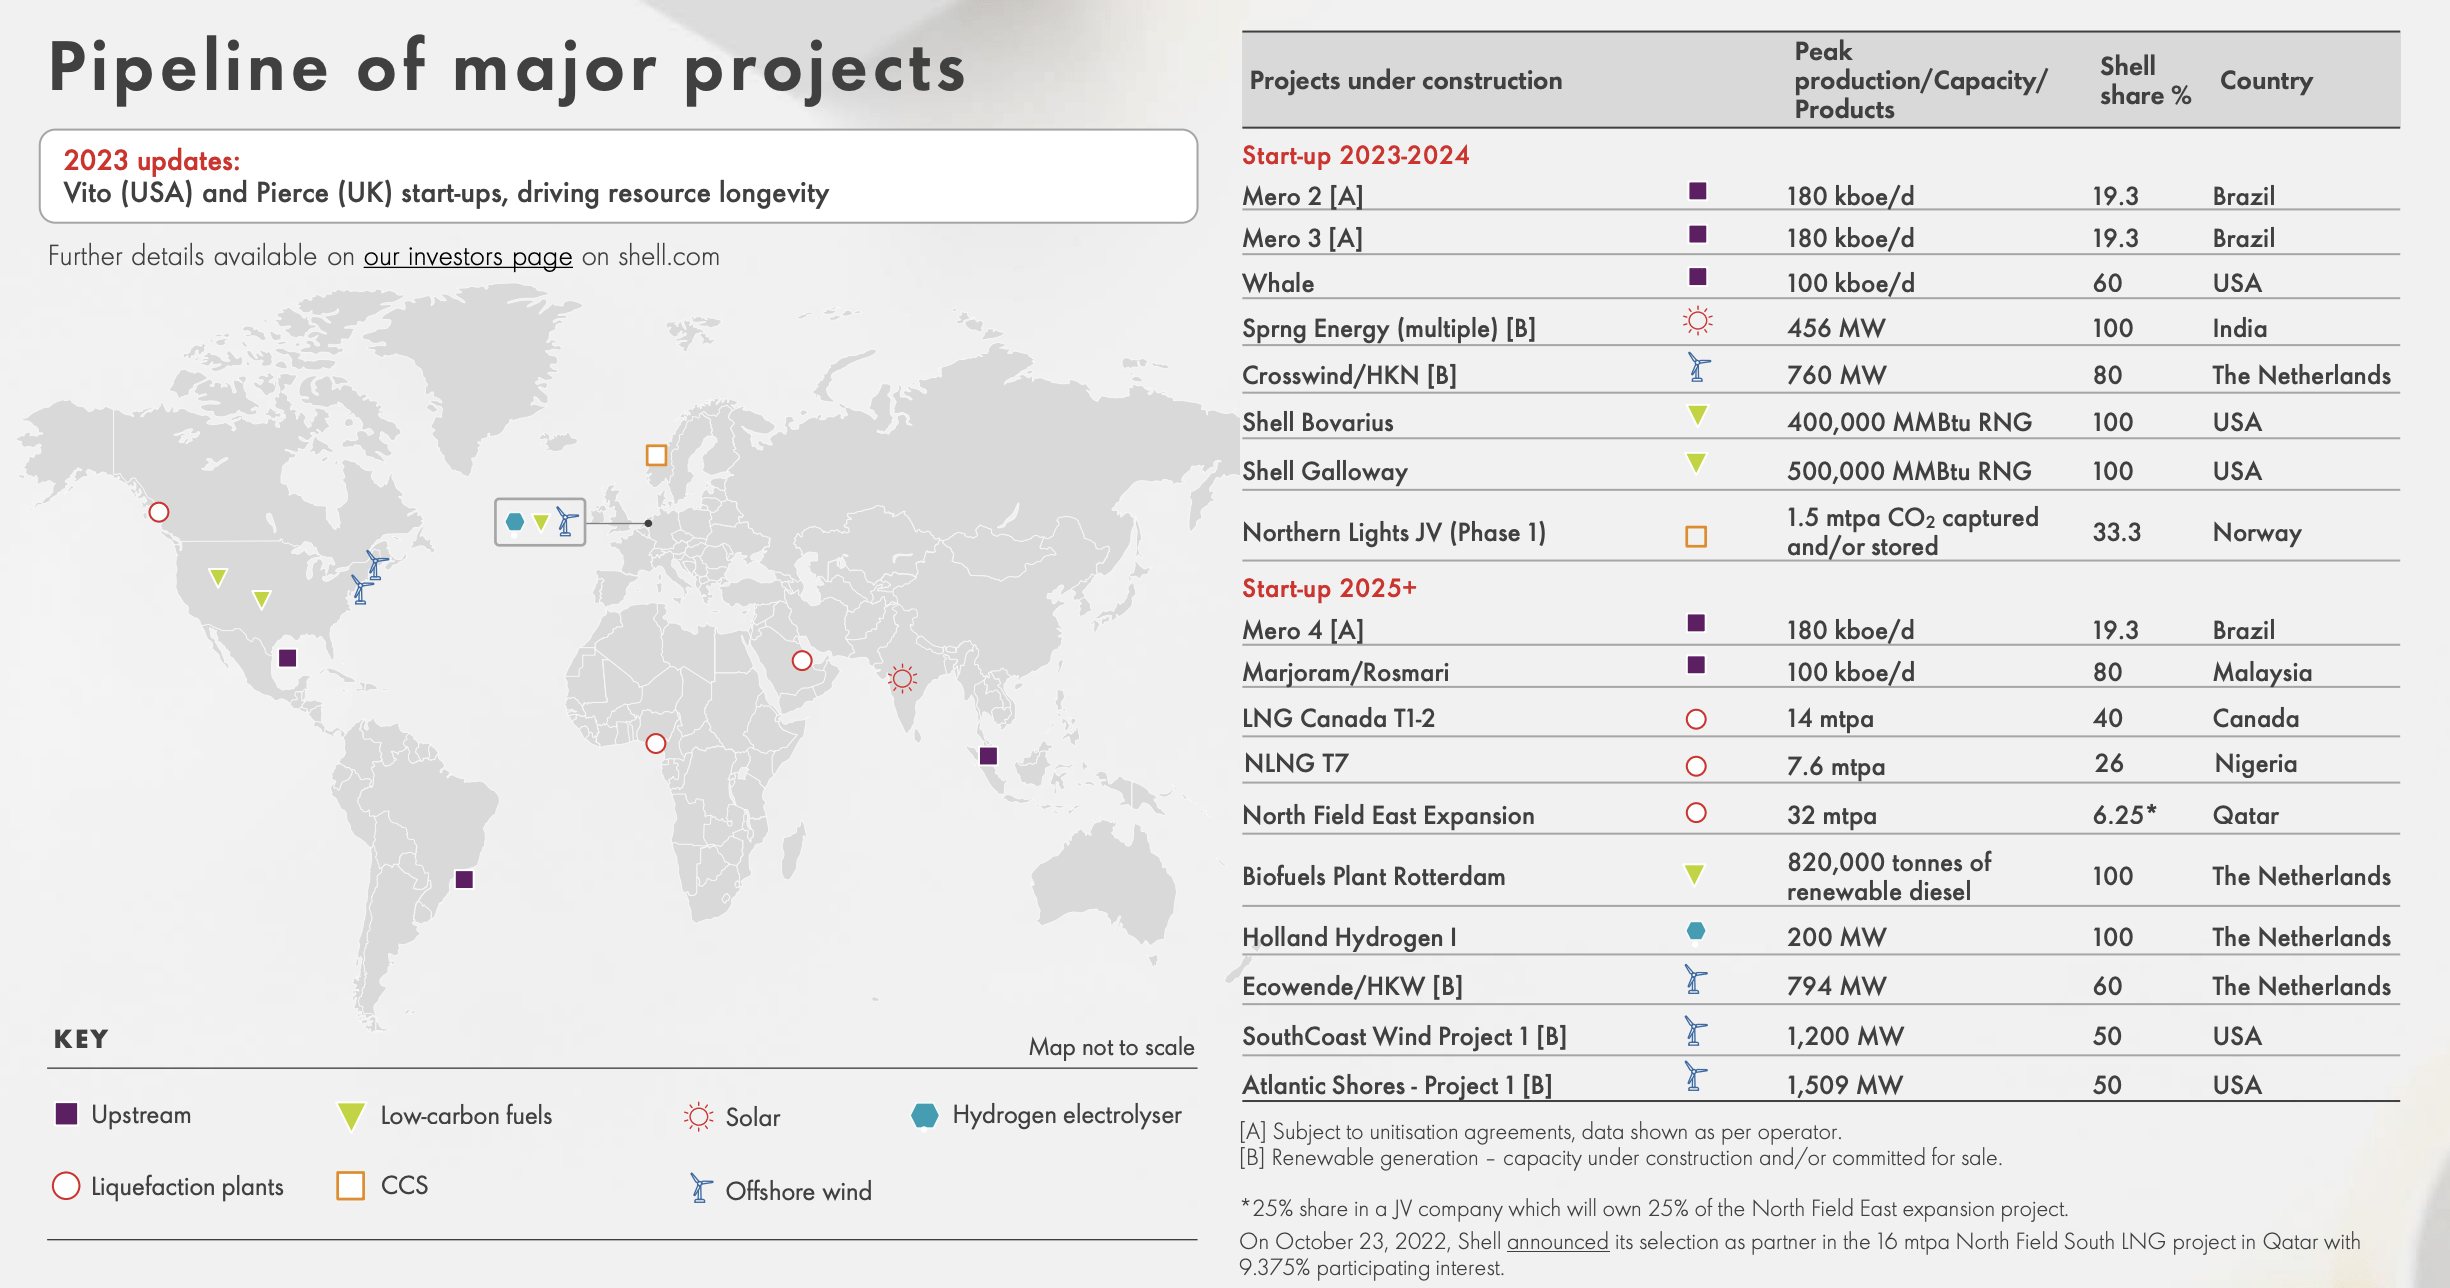The height and width of the screenshot is (1288, 2450).
Task: Click the CCS square in Northern Lights row
Action: click(1696, 537)
